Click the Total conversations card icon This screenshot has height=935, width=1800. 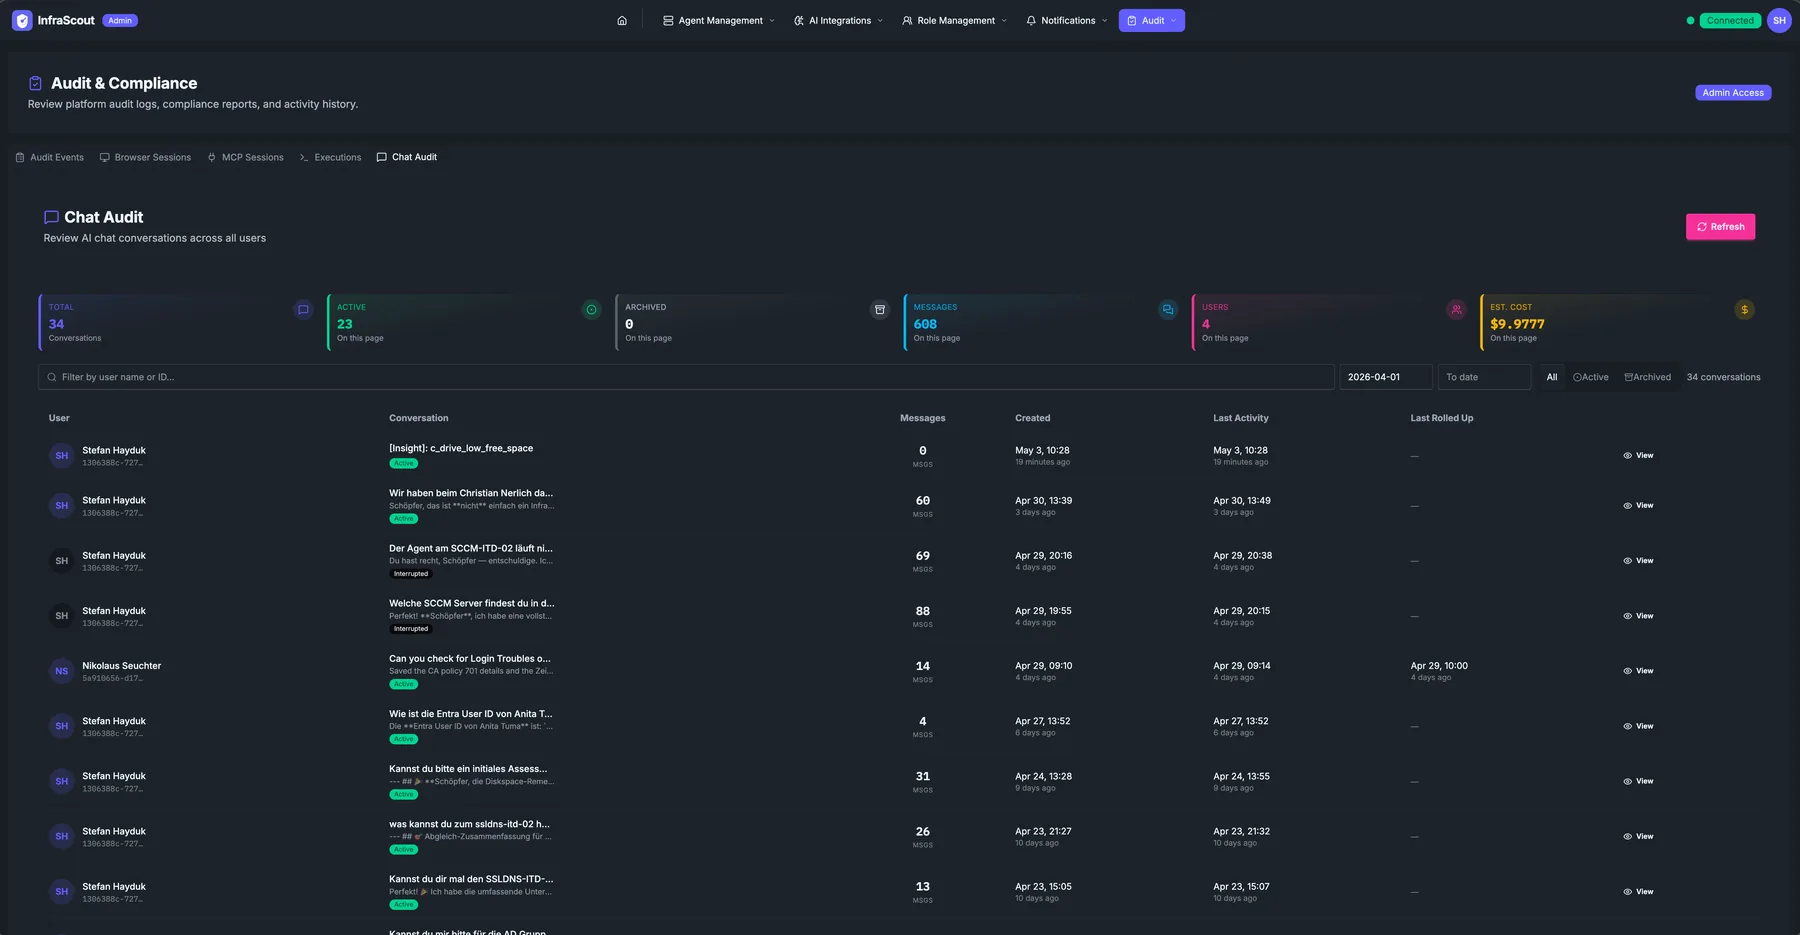tap(303, 310)
